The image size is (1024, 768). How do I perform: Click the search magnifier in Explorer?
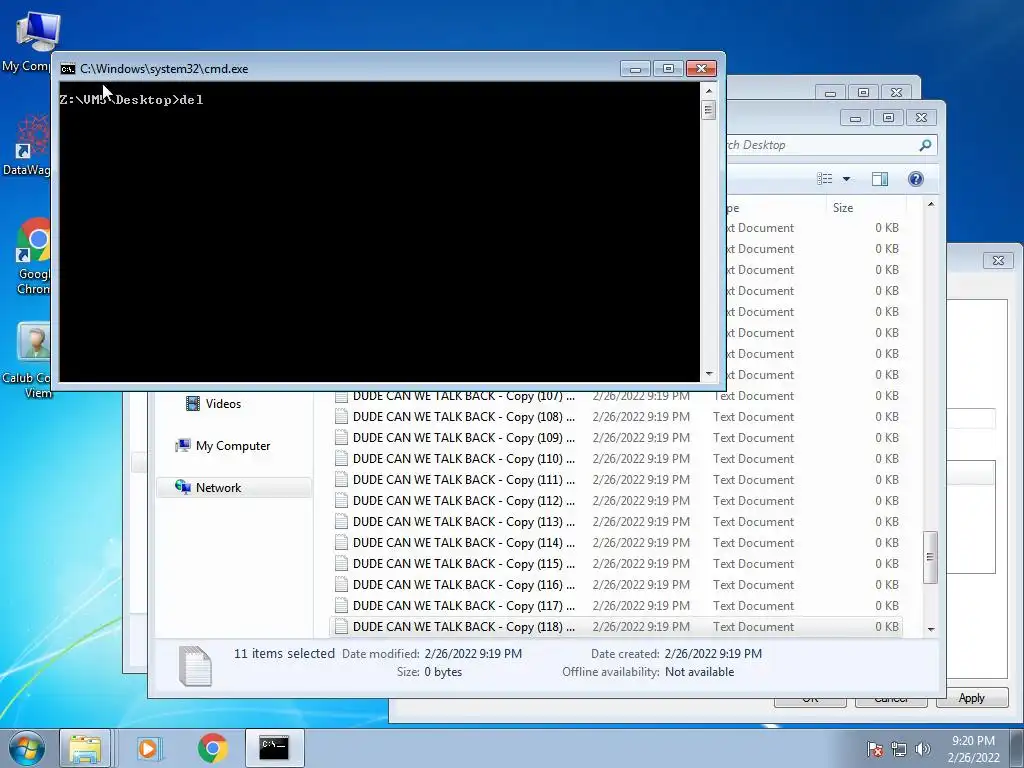[x=925, y=145]
